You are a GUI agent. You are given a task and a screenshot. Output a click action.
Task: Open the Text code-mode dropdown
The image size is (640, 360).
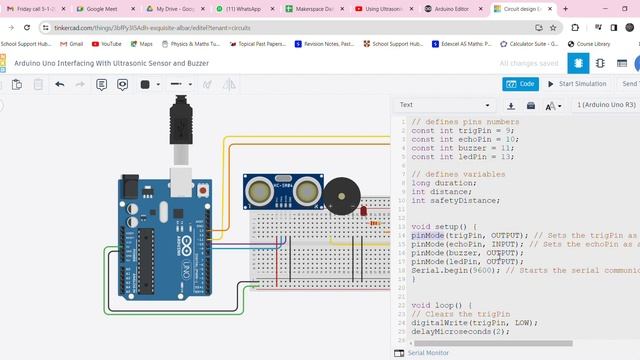click(444, 105)
